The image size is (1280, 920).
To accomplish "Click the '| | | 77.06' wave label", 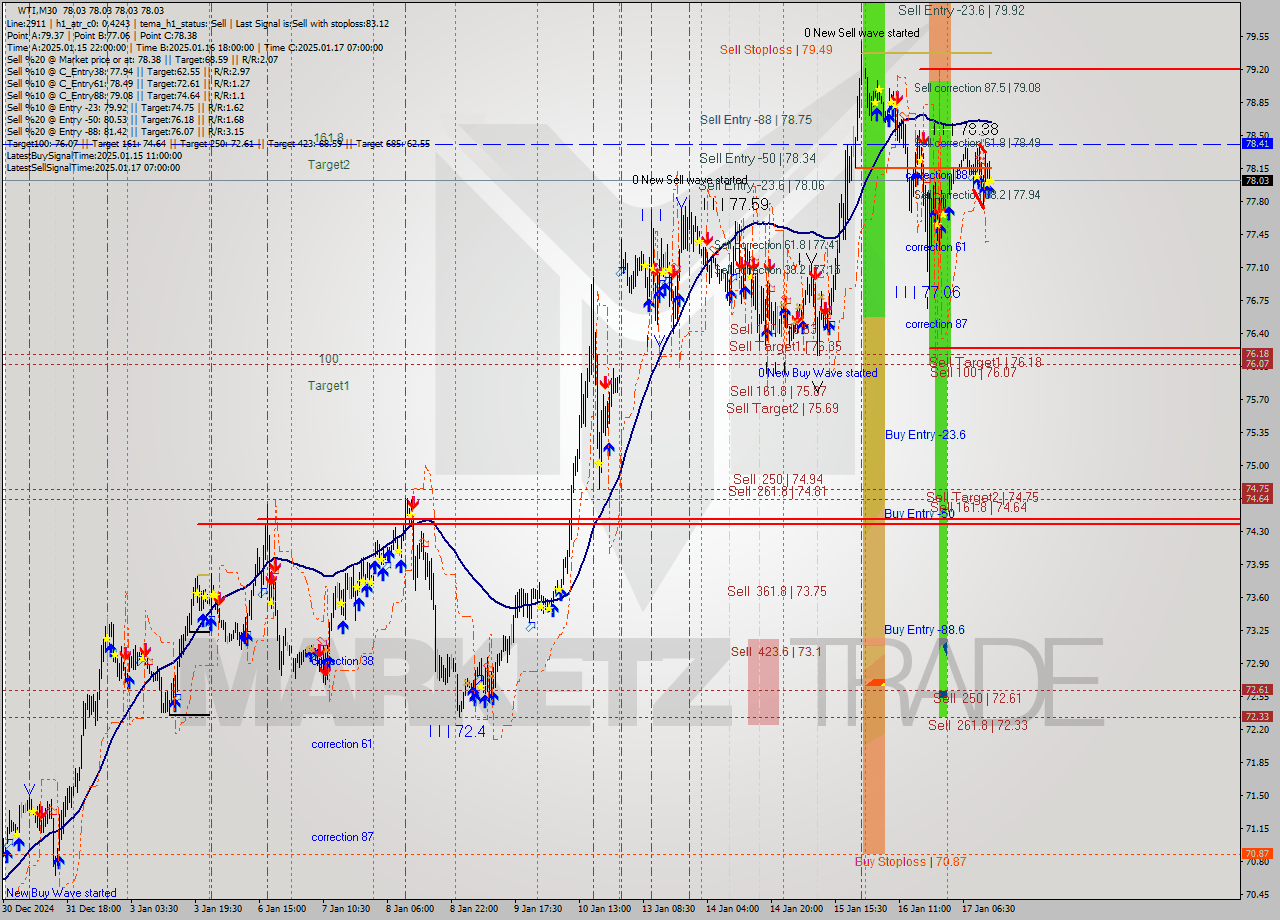I will [x=927, y=292].
